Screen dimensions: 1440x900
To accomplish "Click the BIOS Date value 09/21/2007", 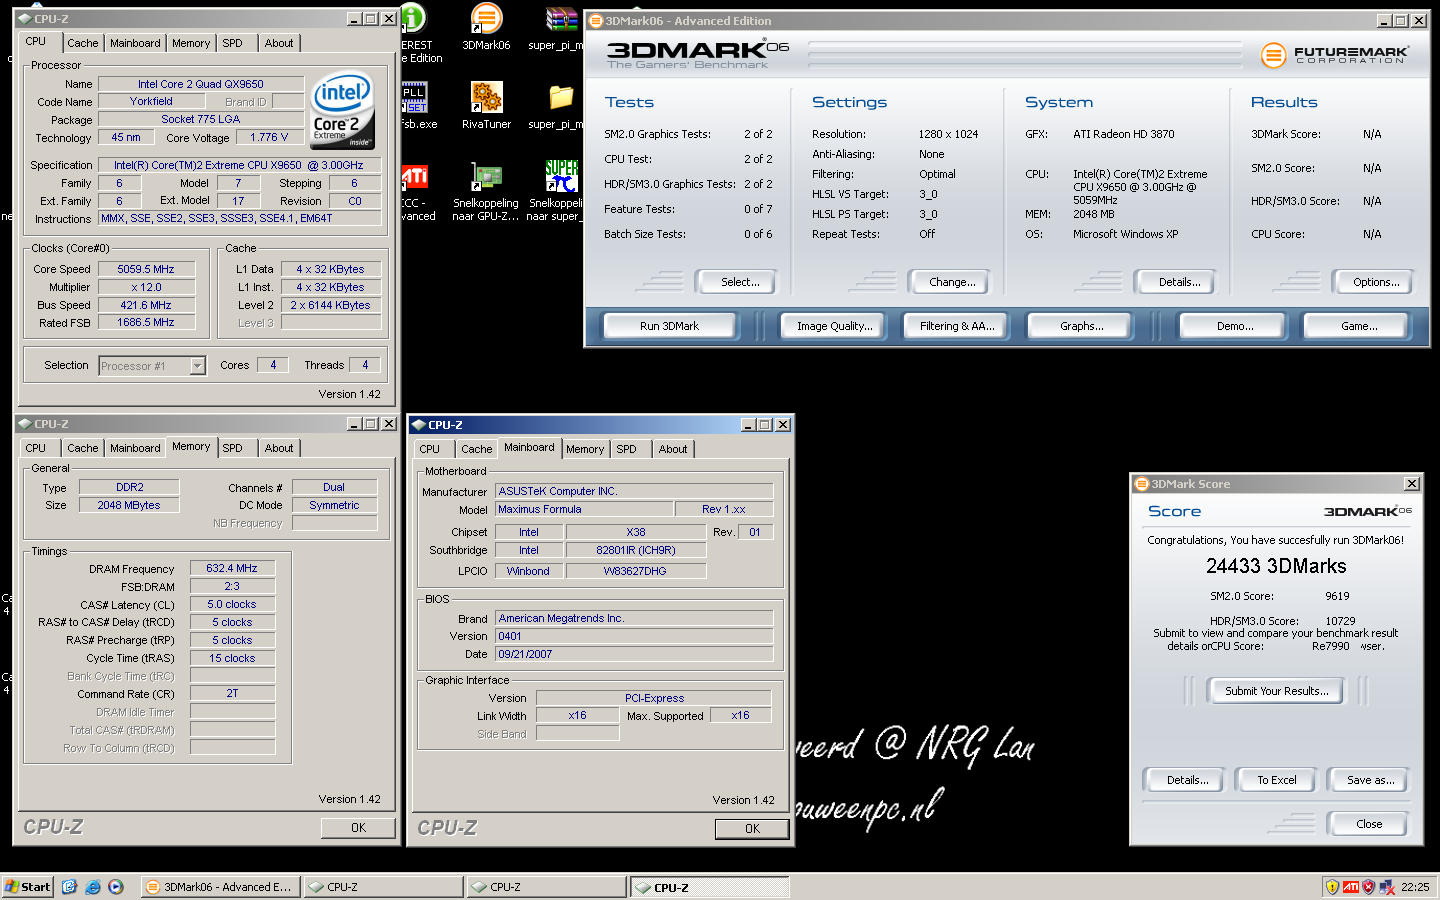I will pos(634,654).
